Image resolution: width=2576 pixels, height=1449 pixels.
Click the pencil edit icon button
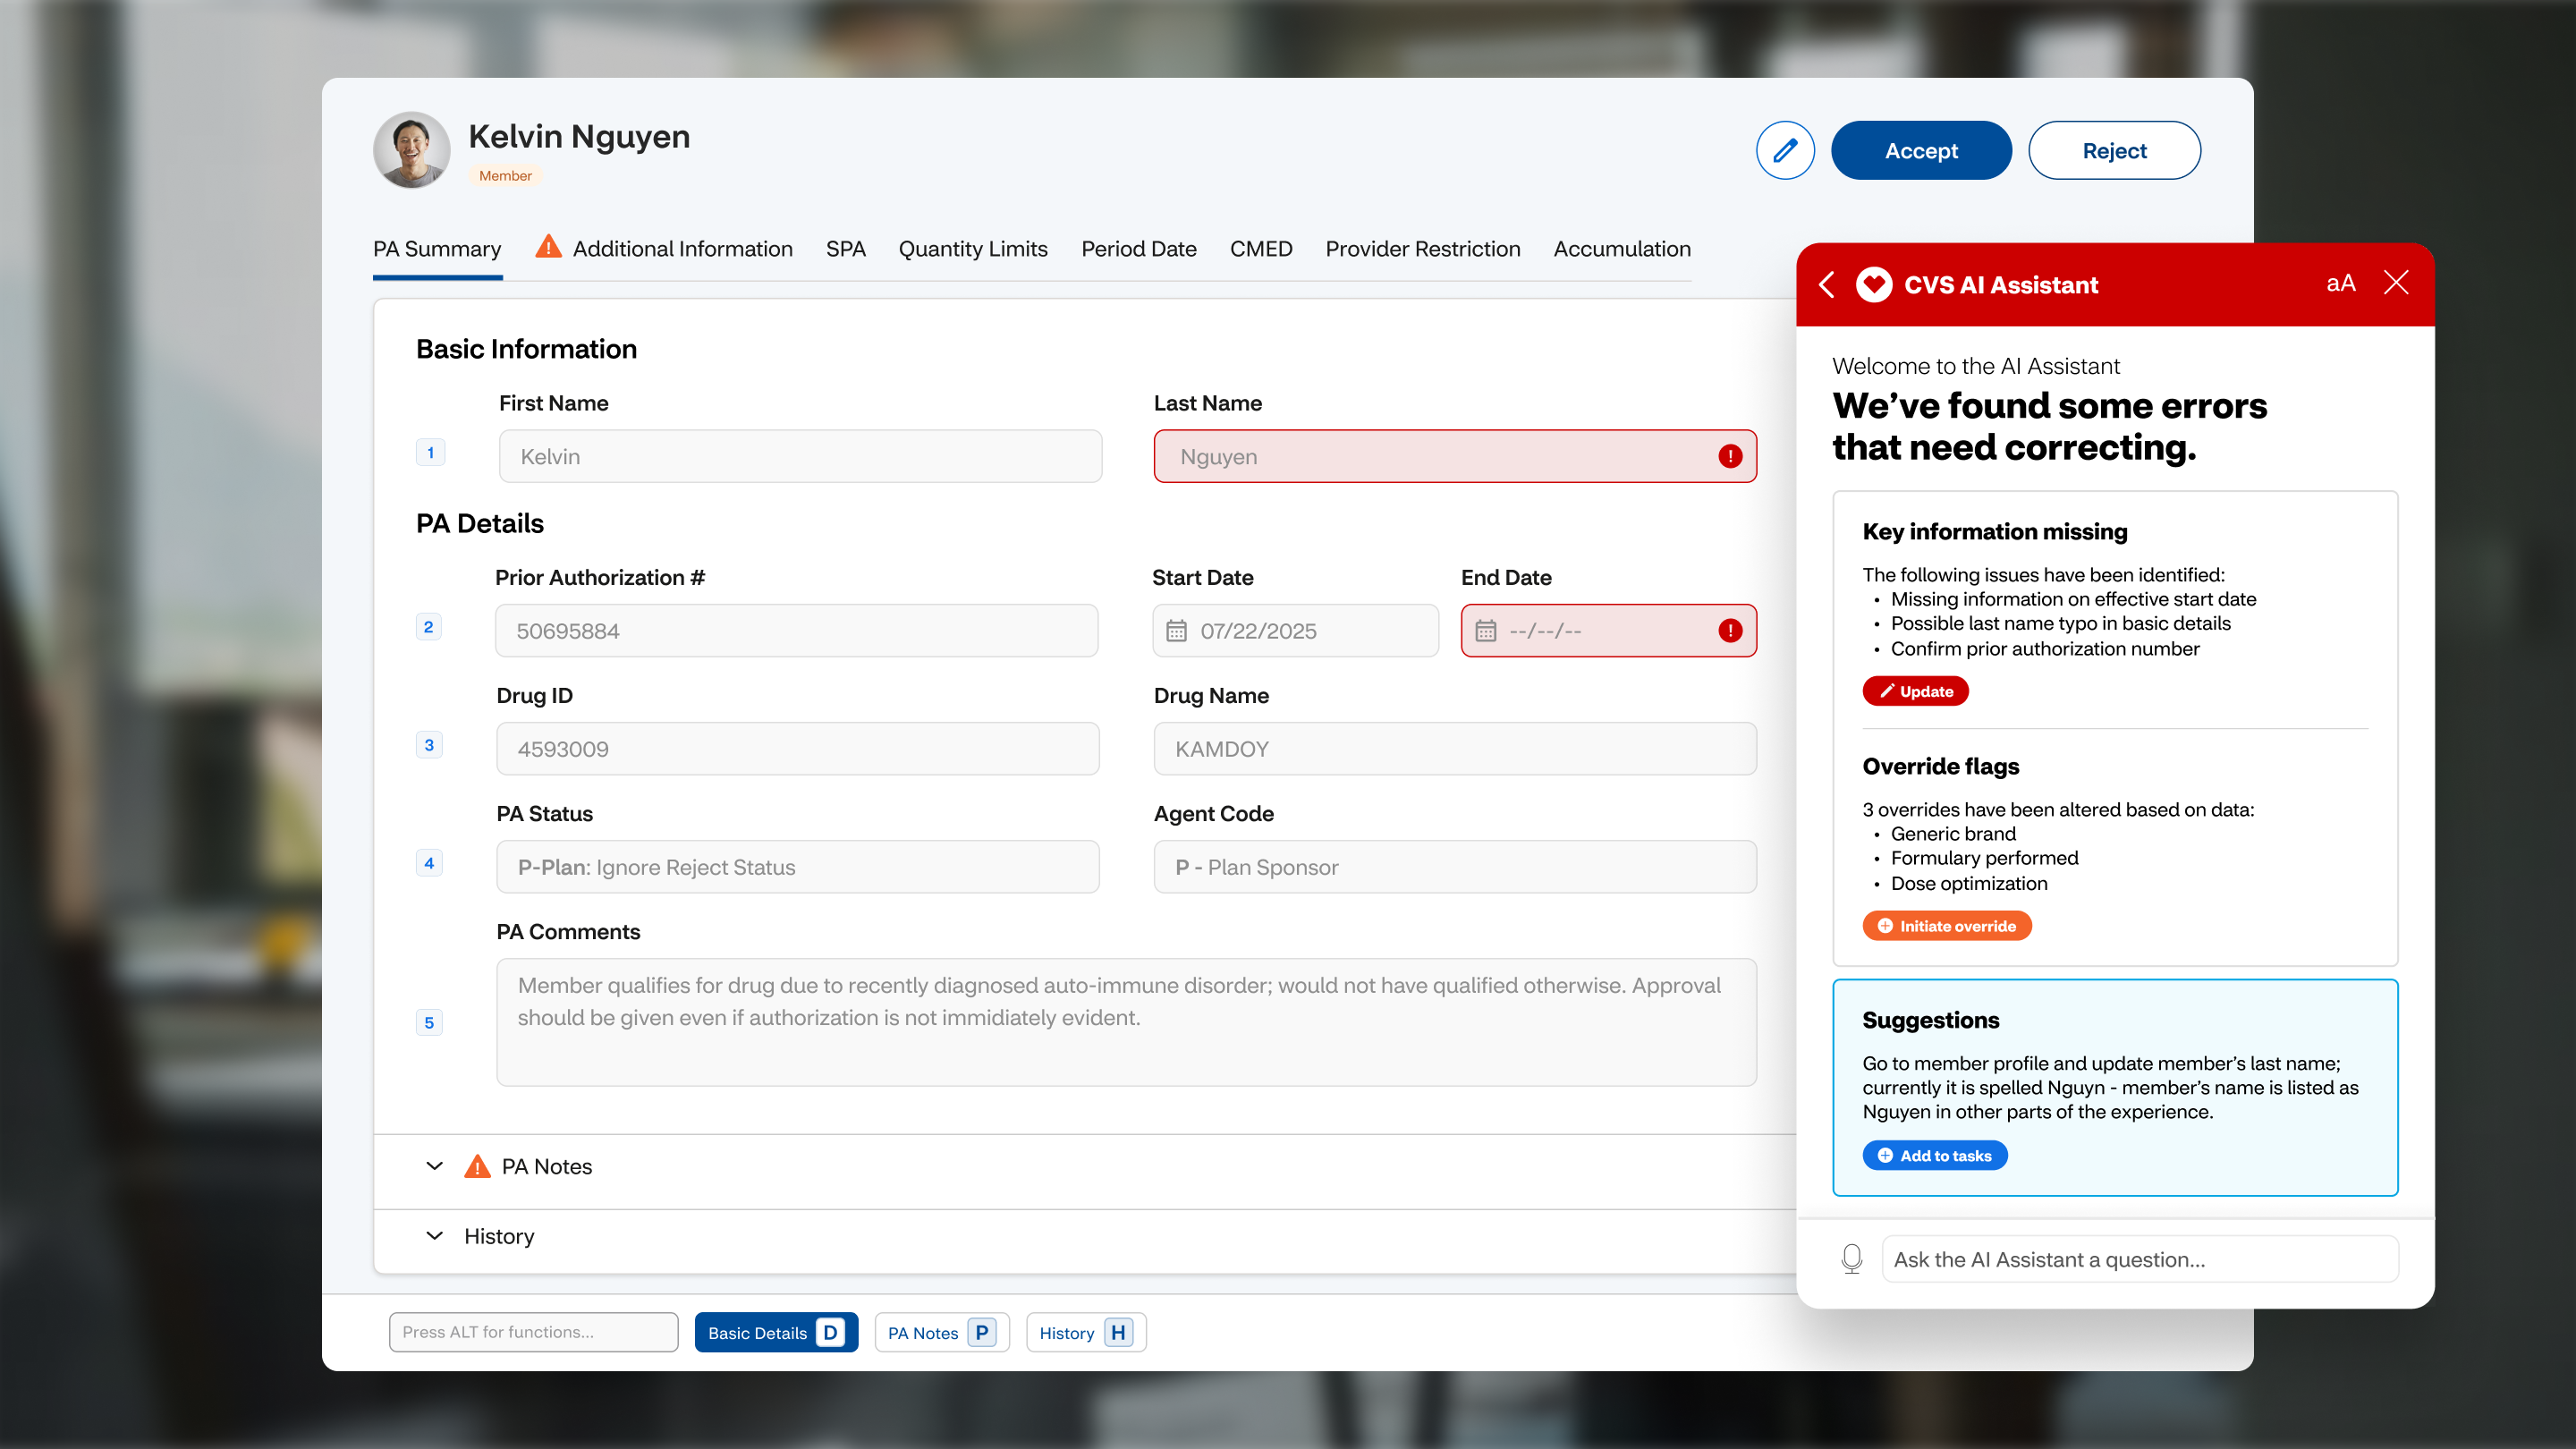tap(1785, 151)
